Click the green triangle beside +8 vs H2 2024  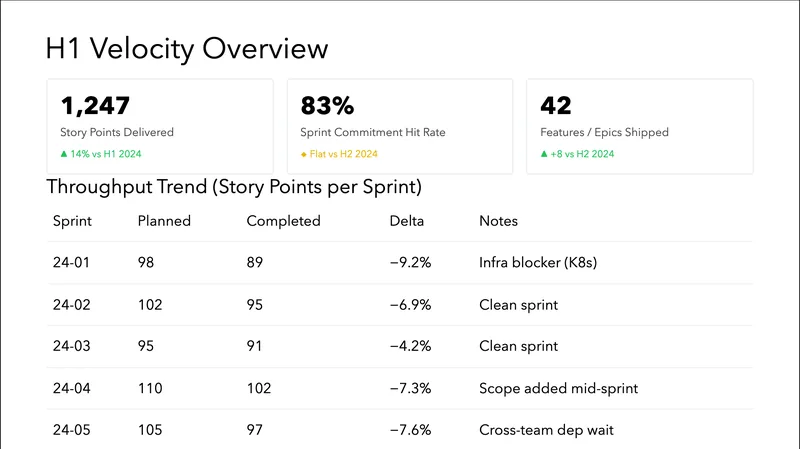pyautogui.click(x=543, y=154)
